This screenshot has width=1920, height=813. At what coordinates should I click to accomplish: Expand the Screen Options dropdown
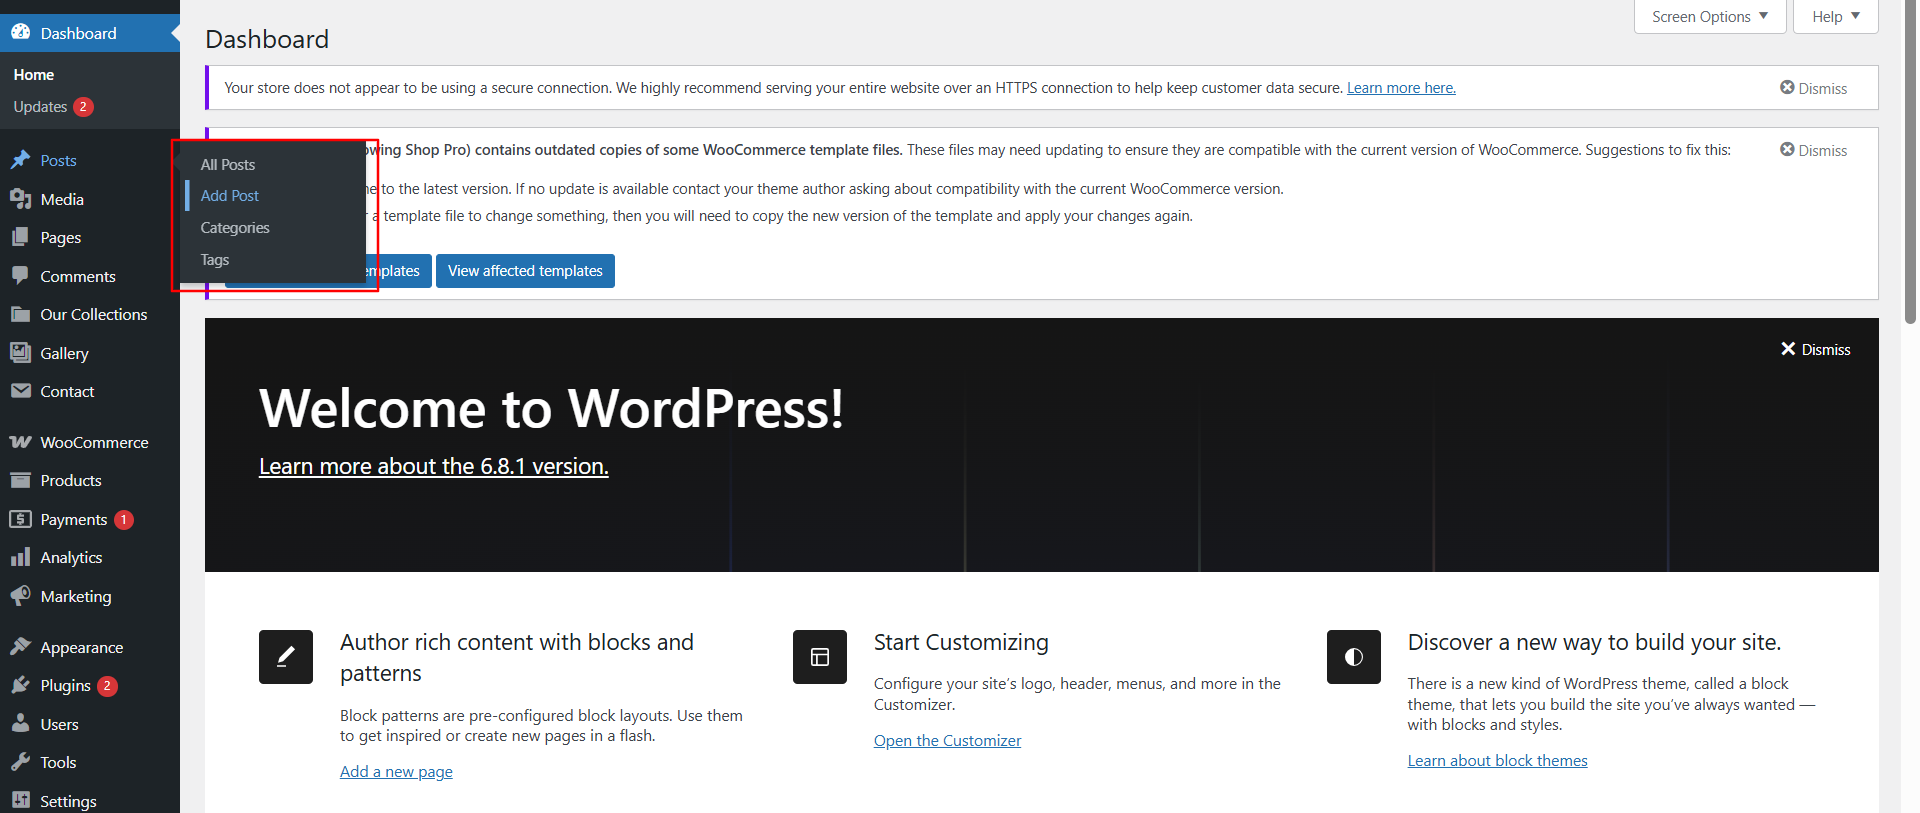1709,17
